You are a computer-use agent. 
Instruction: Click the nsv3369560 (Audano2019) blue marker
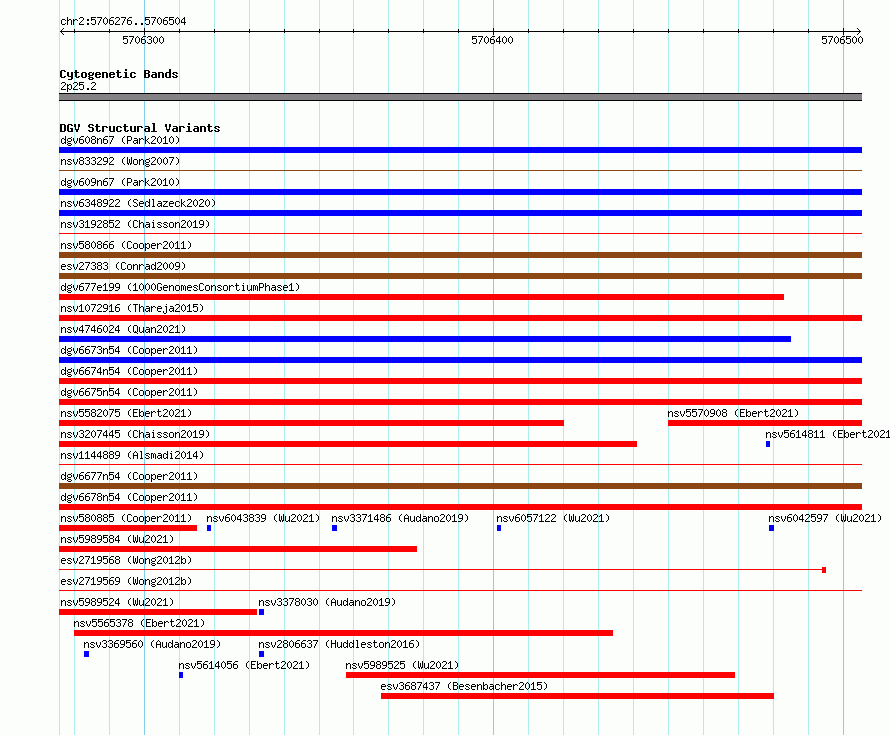86,654
